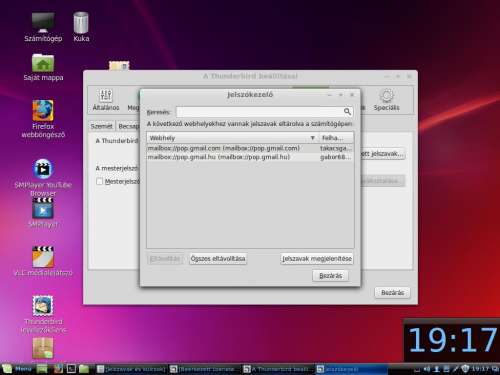
Task: Open the terminal from the taskbar launcher
Action: pyautogui.click(x=71, y=369)
